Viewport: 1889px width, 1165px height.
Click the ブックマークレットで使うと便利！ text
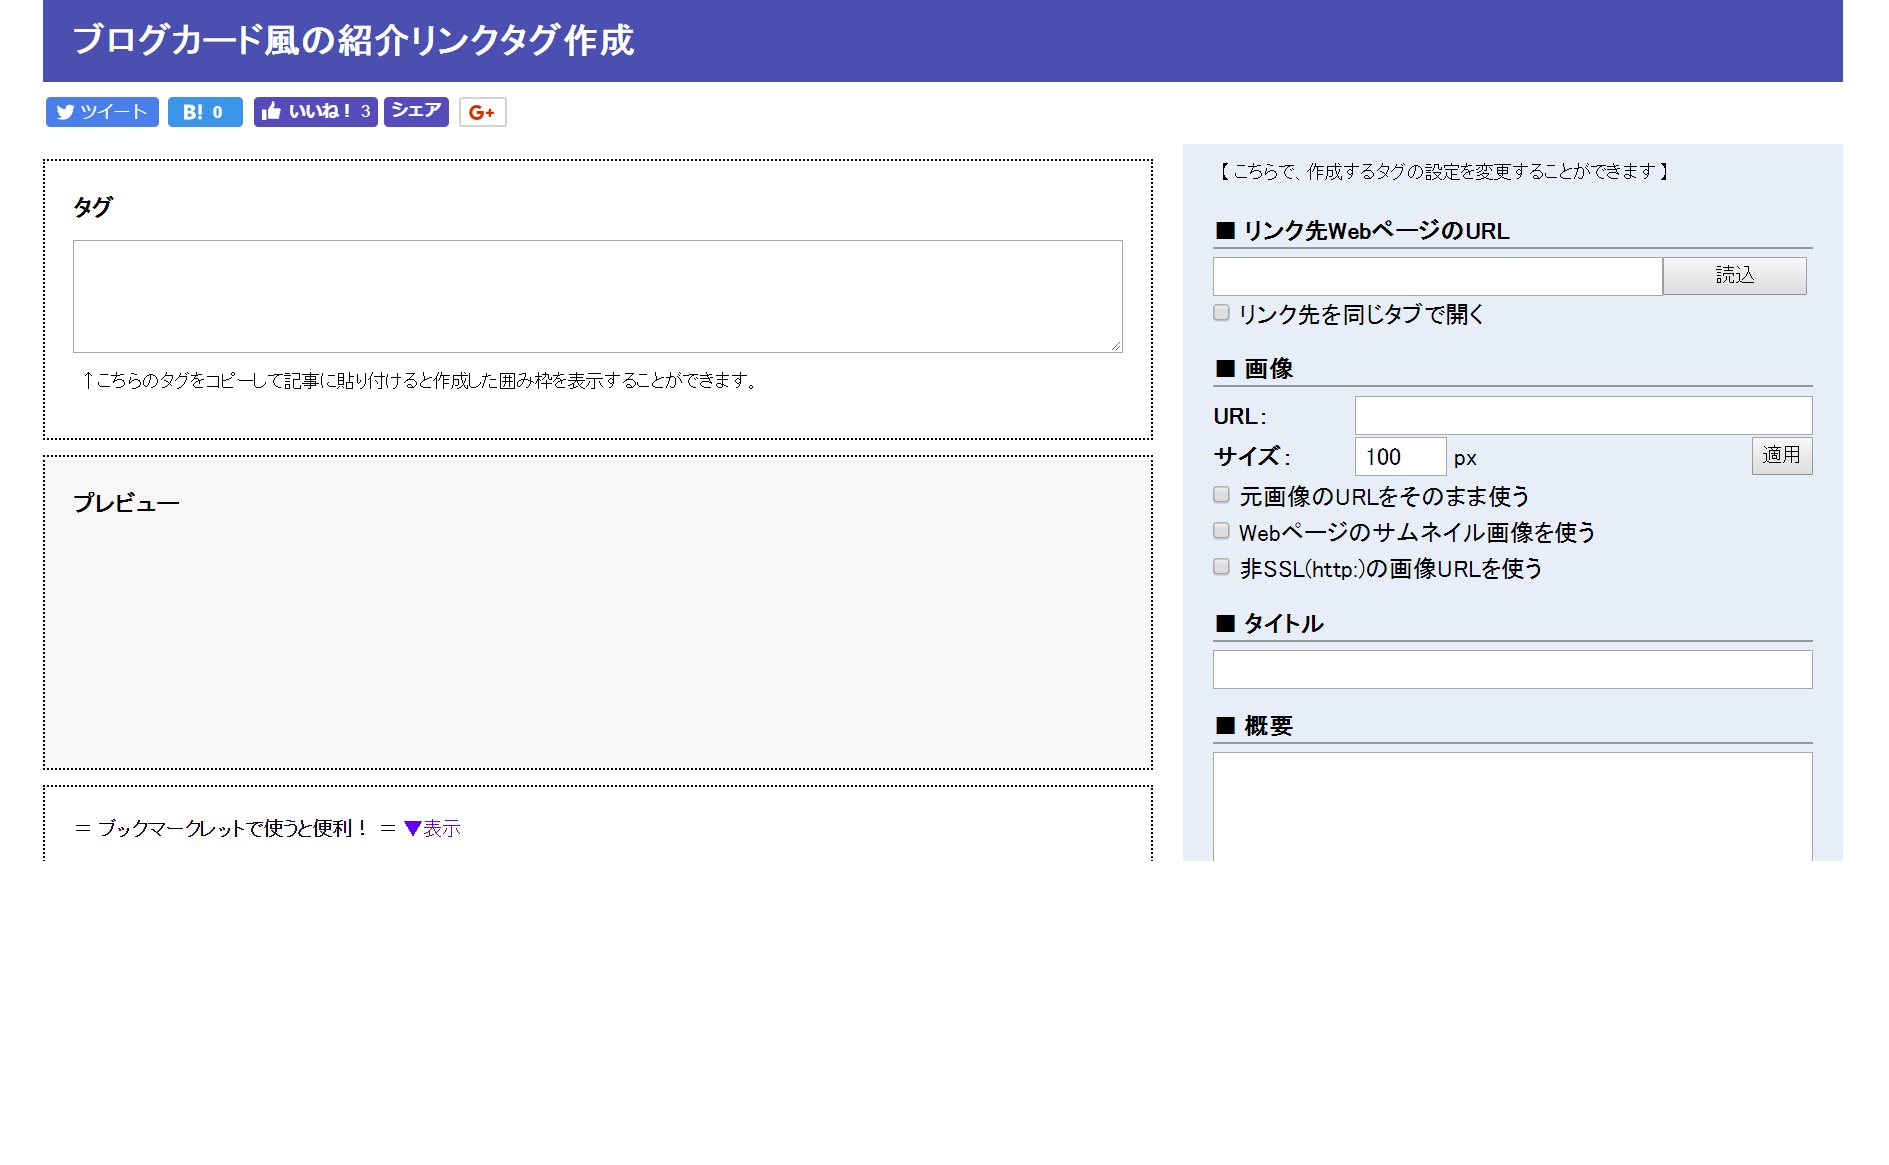233,828
